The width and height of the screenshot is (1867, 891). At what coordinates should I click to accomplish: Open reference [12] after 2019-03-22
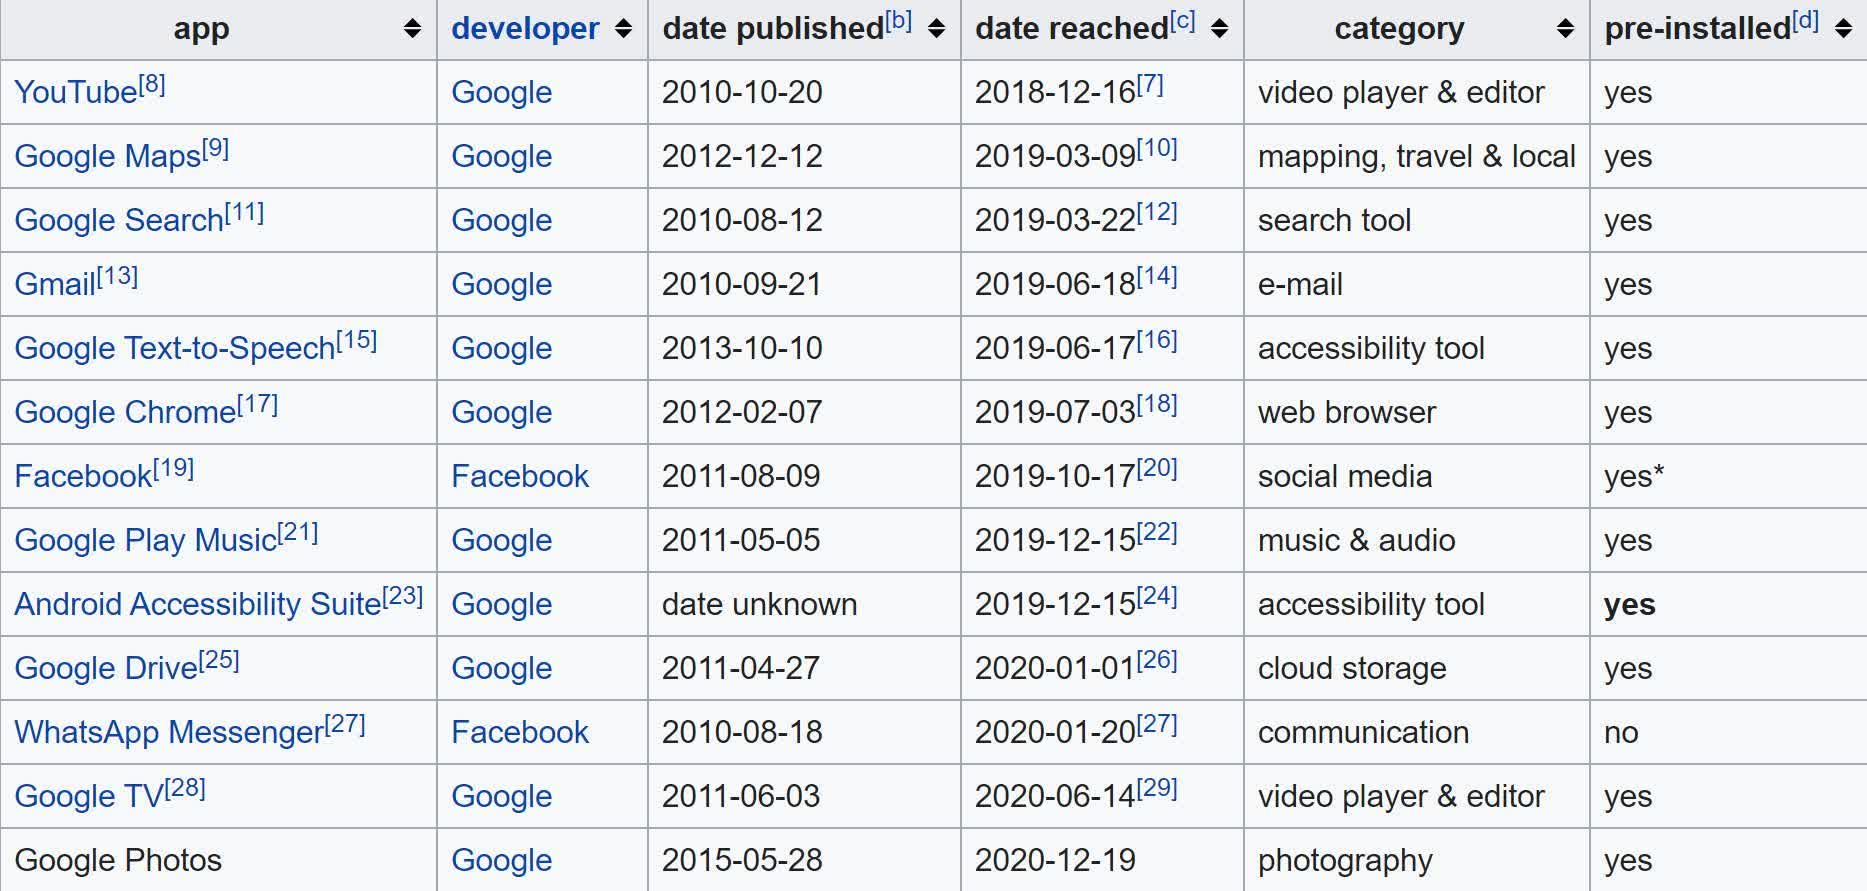tap(1157, 212)
